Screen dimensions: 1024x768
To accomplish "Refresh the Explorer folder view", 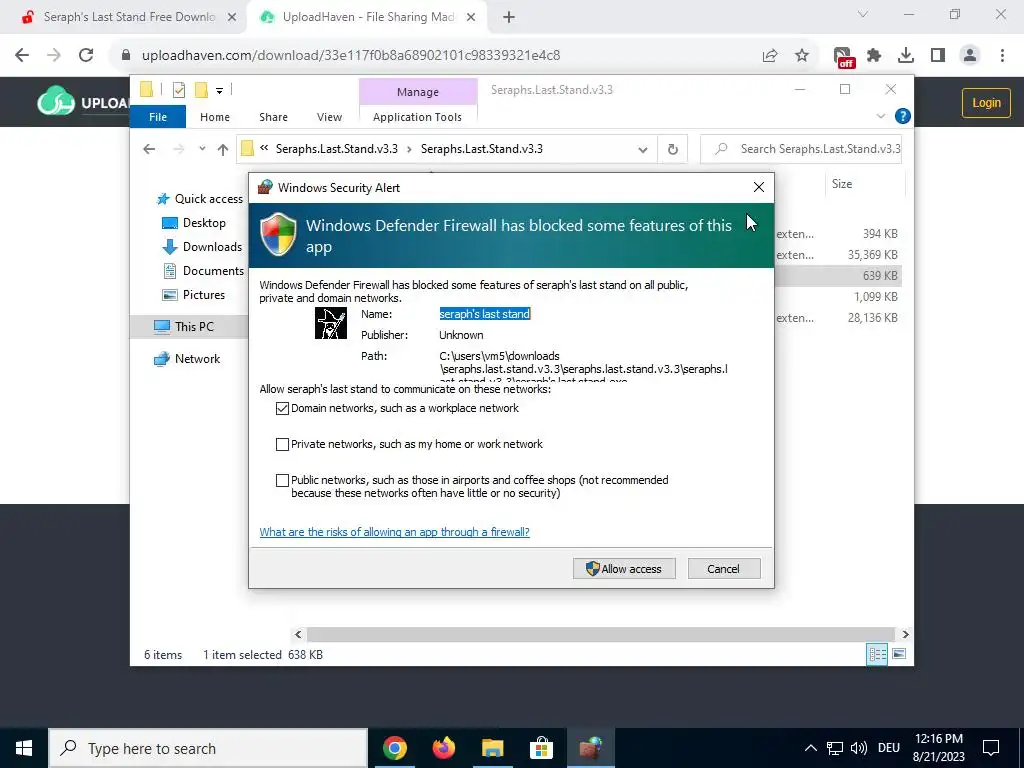I will [x=673, y=150].
